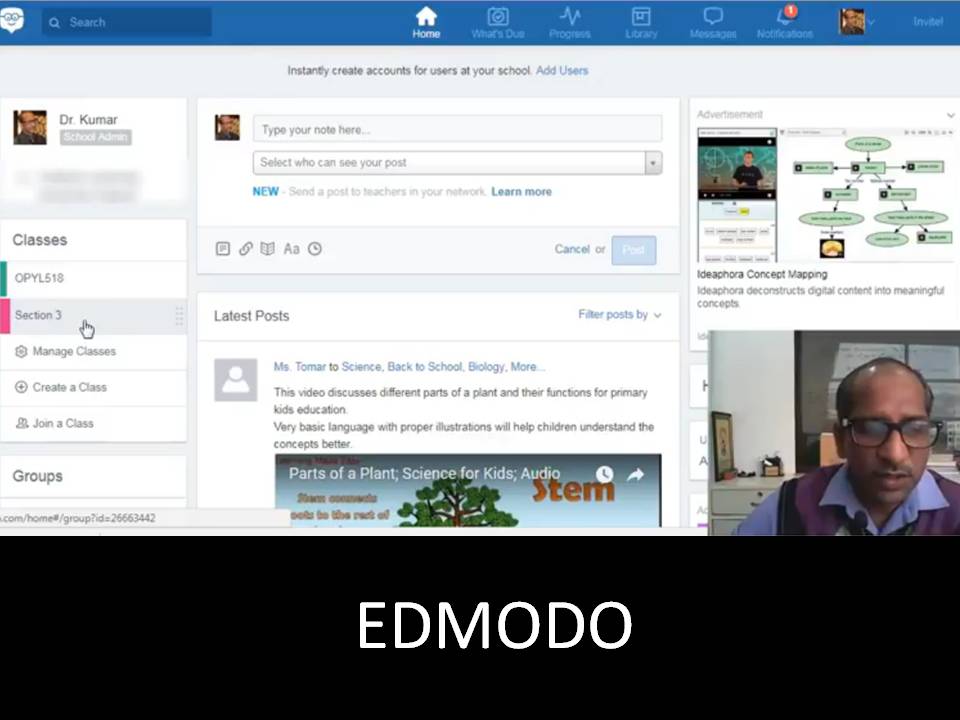
Task: Click Cancel in the post composer
Action: (572, 249)
